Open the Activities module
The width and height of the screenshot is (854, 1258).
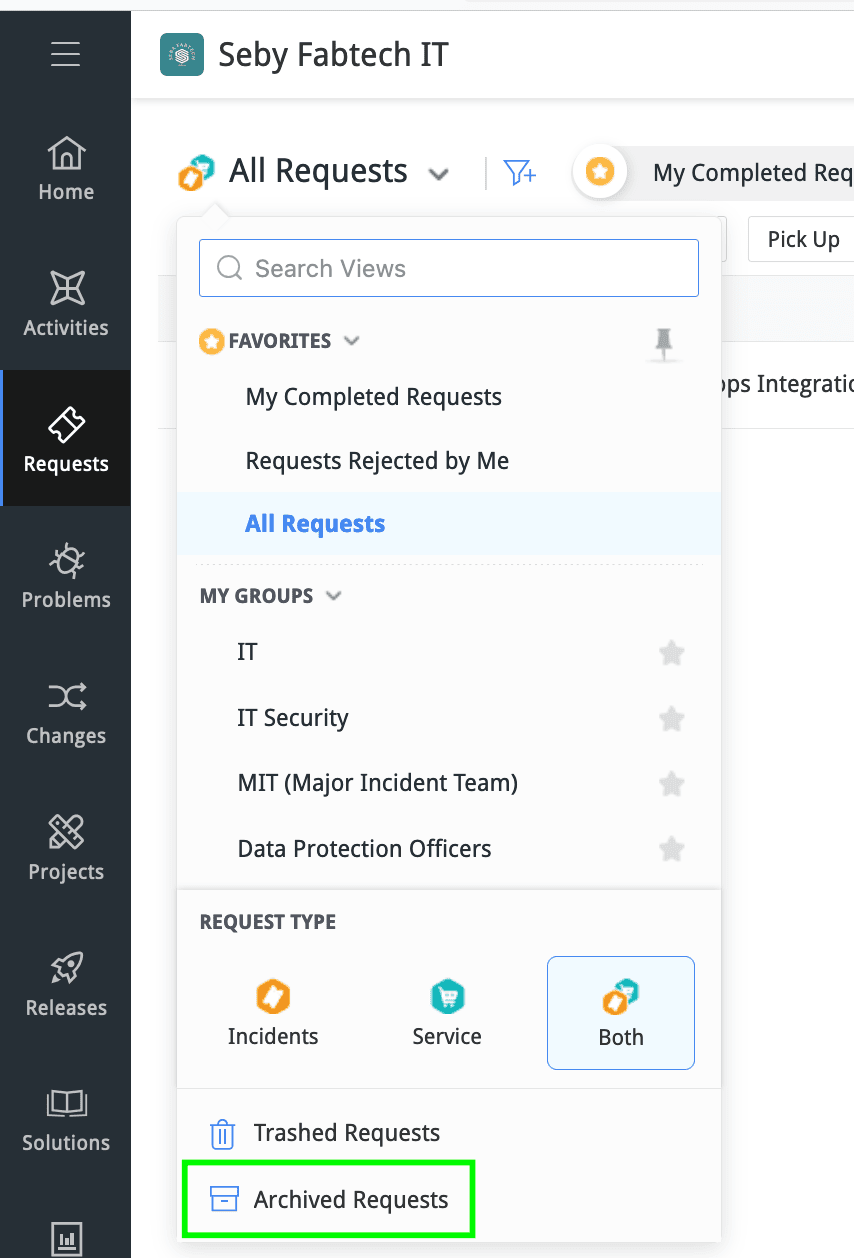66,304
